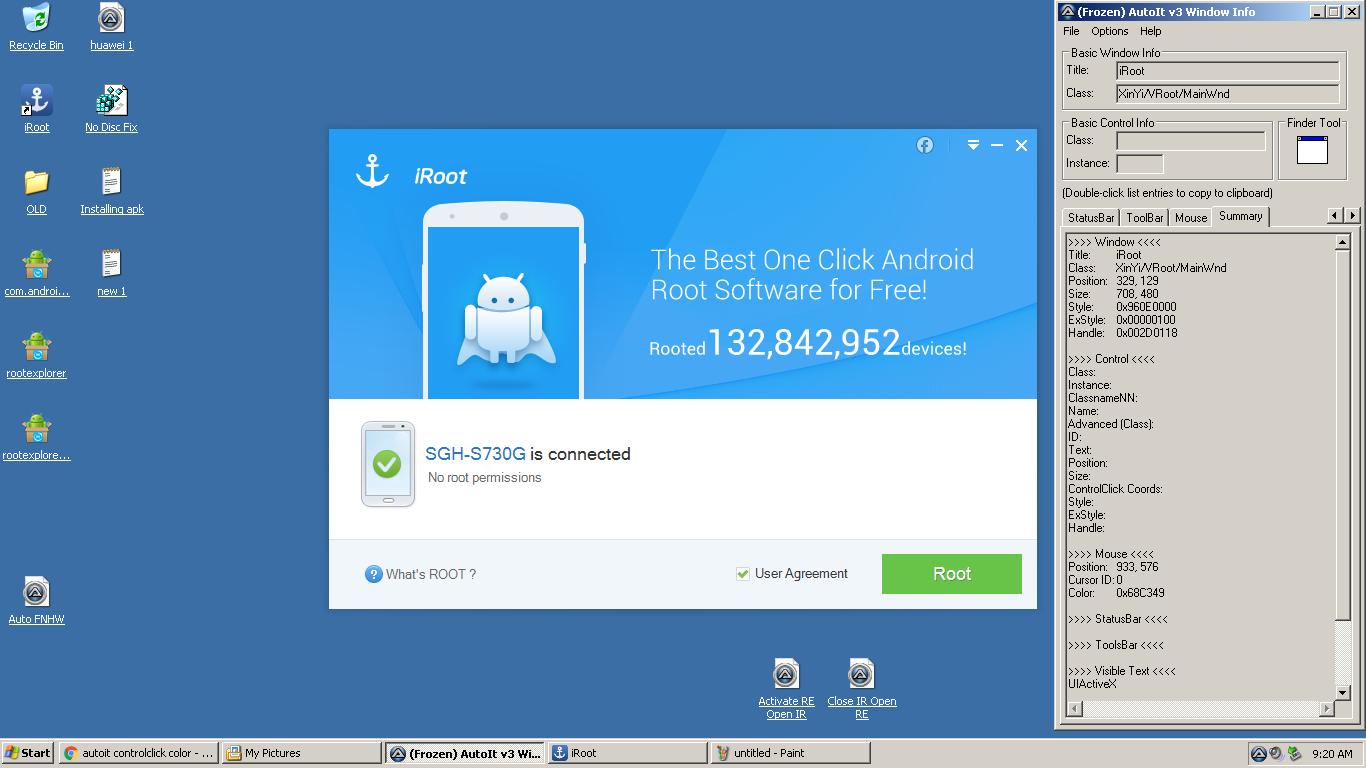Switch to the ToolBar tab
The height and width of the screenshot is (768, 1366).
click(x=1145, y=217)
